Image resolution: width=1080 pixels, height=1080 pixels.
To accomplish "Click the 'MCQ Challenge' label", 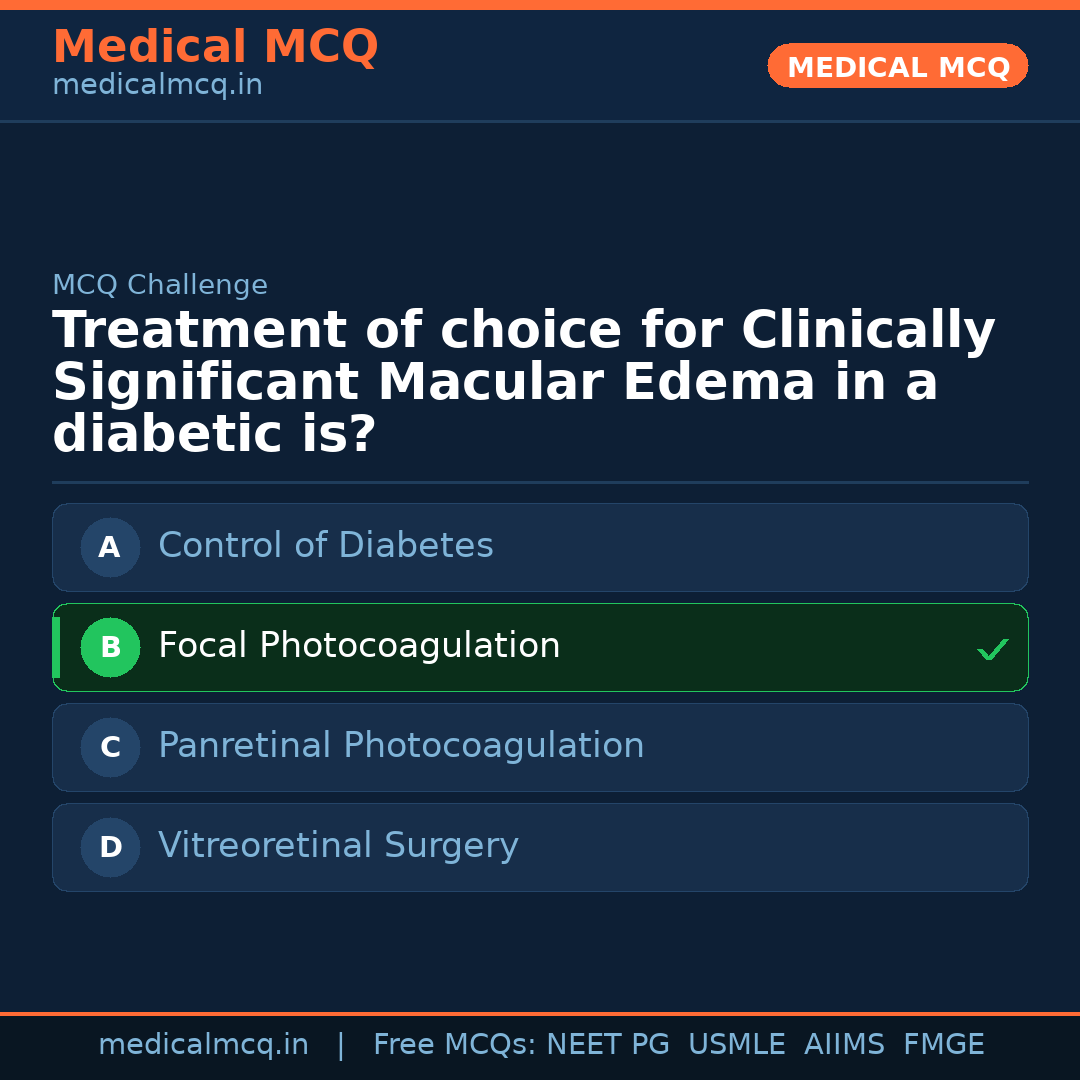I will 160,285.
